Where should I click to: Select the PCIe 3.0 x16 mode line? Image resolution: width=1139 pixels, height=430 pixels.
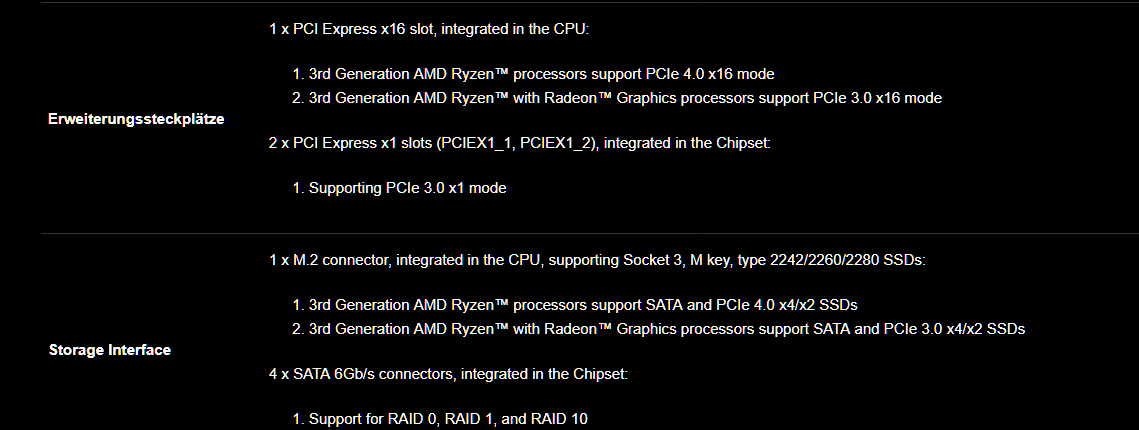(617, 98)
